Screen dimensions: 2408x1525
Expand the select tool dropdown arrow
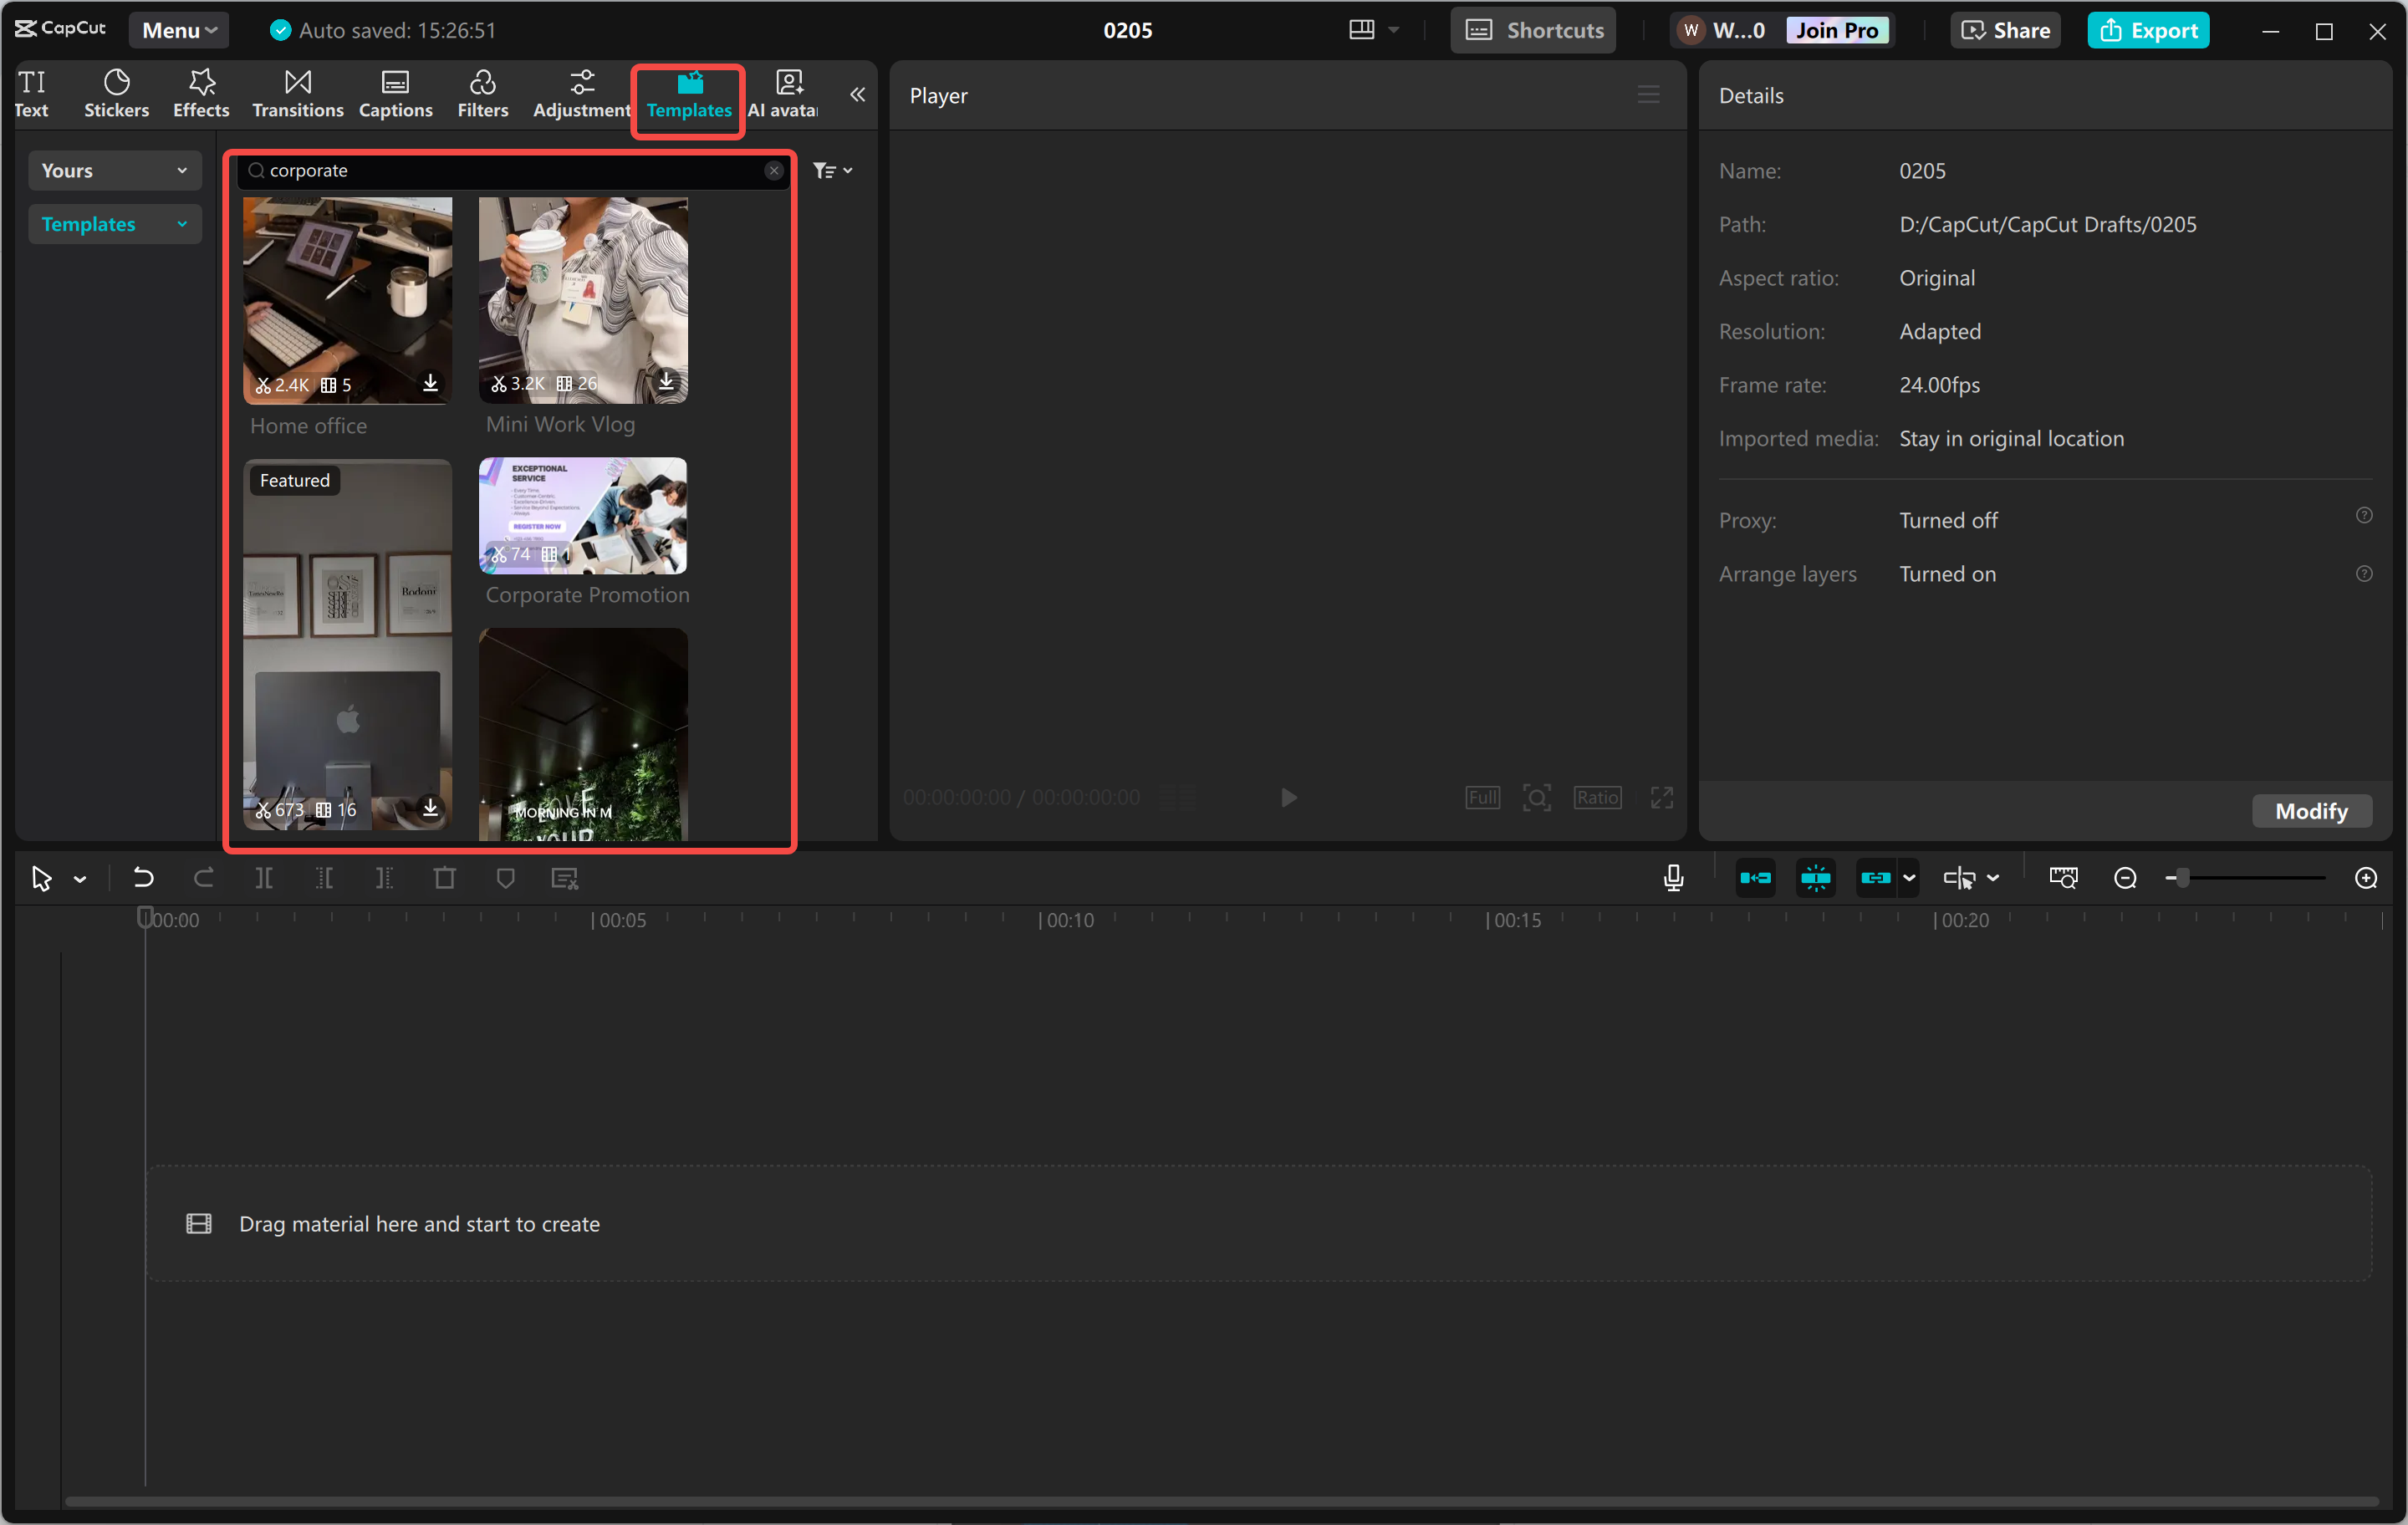(x=82, y=877)
